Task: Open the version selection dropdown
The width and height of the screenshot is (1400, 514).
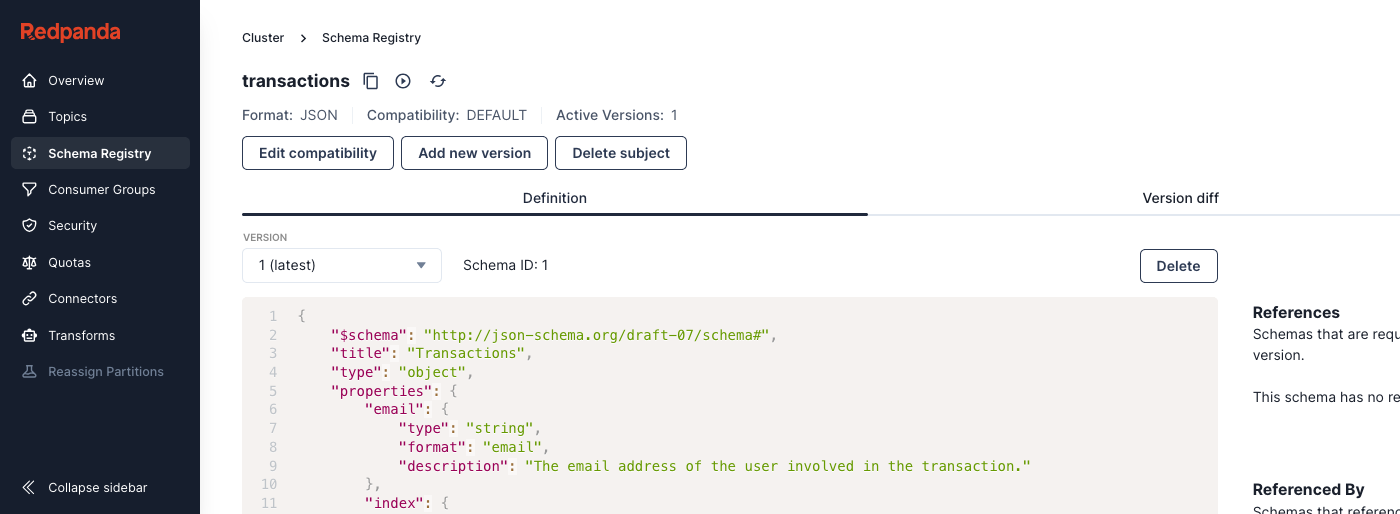Action: point(341,266)
